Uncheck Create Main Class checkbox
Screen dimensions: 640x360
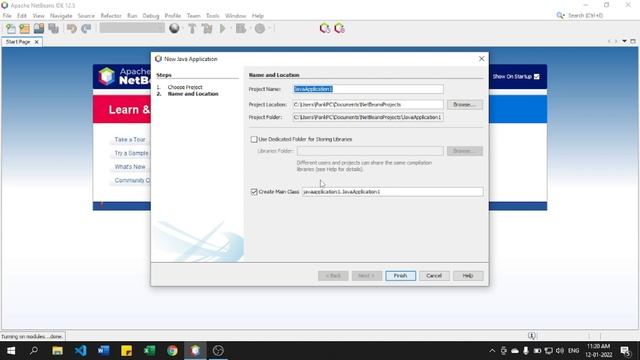point(254,192)
